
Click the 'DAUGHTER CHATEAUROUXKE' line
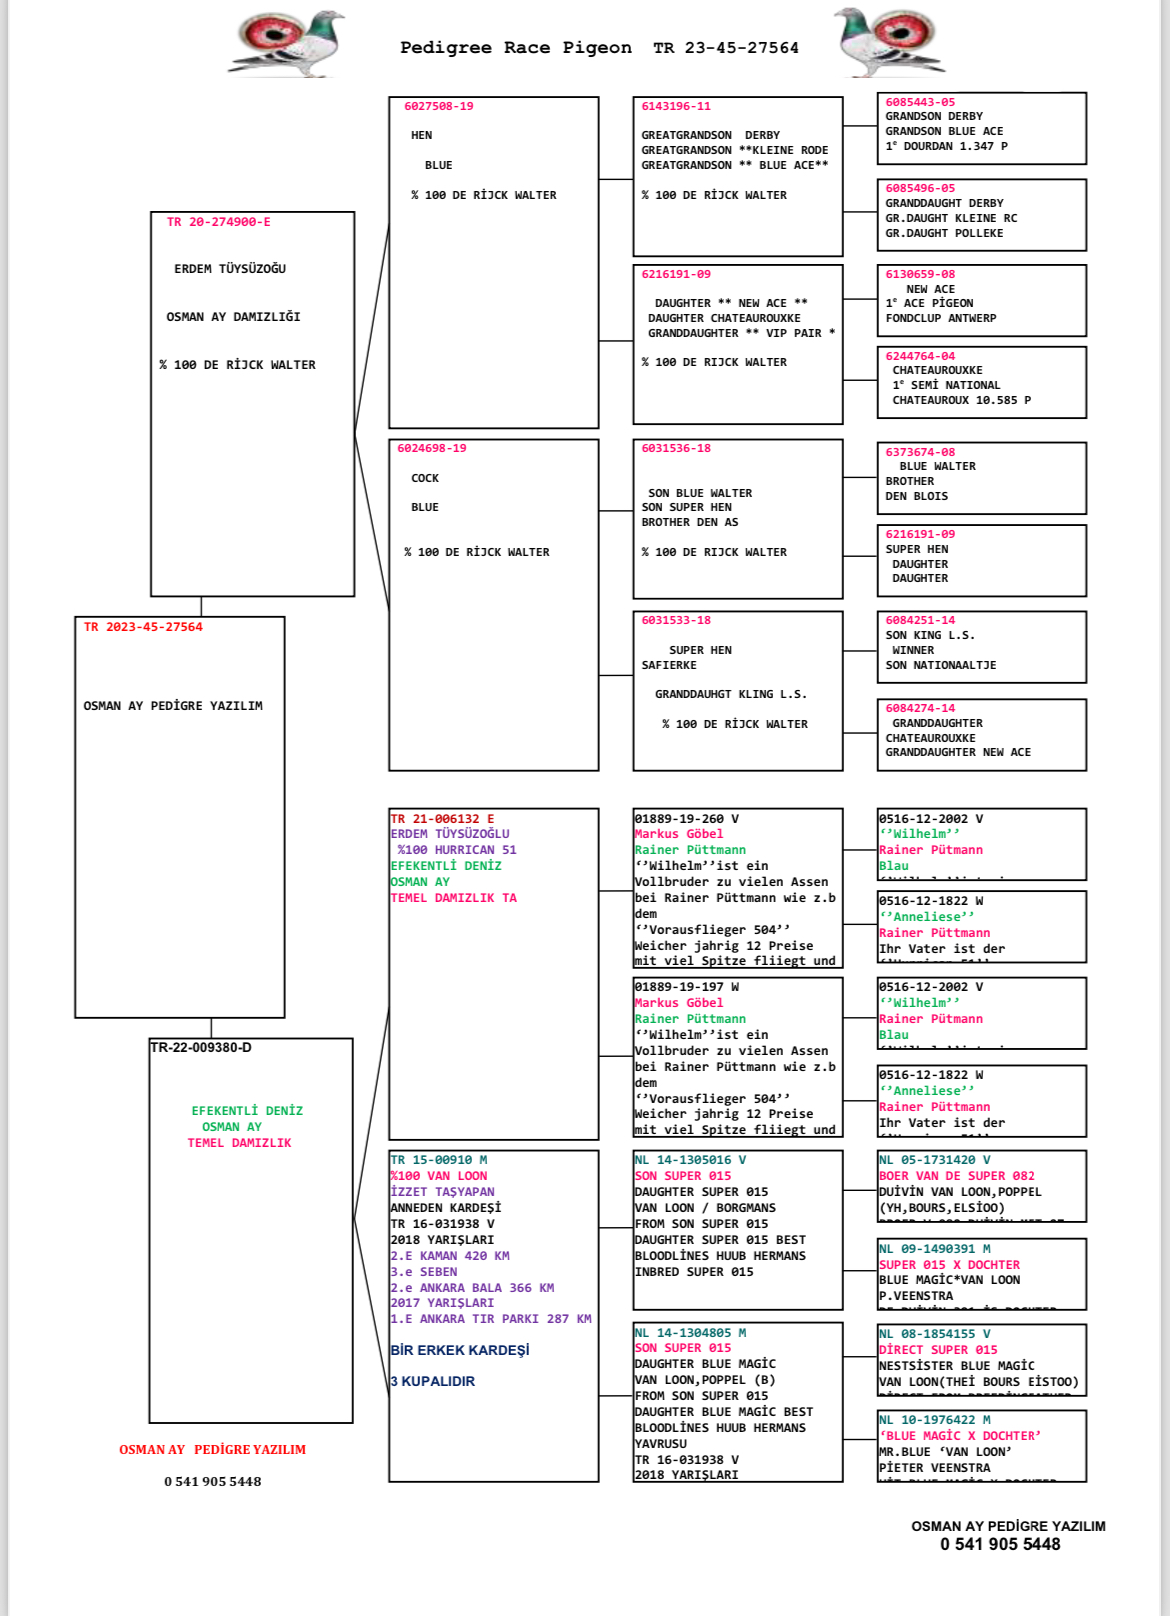point(724,318)
